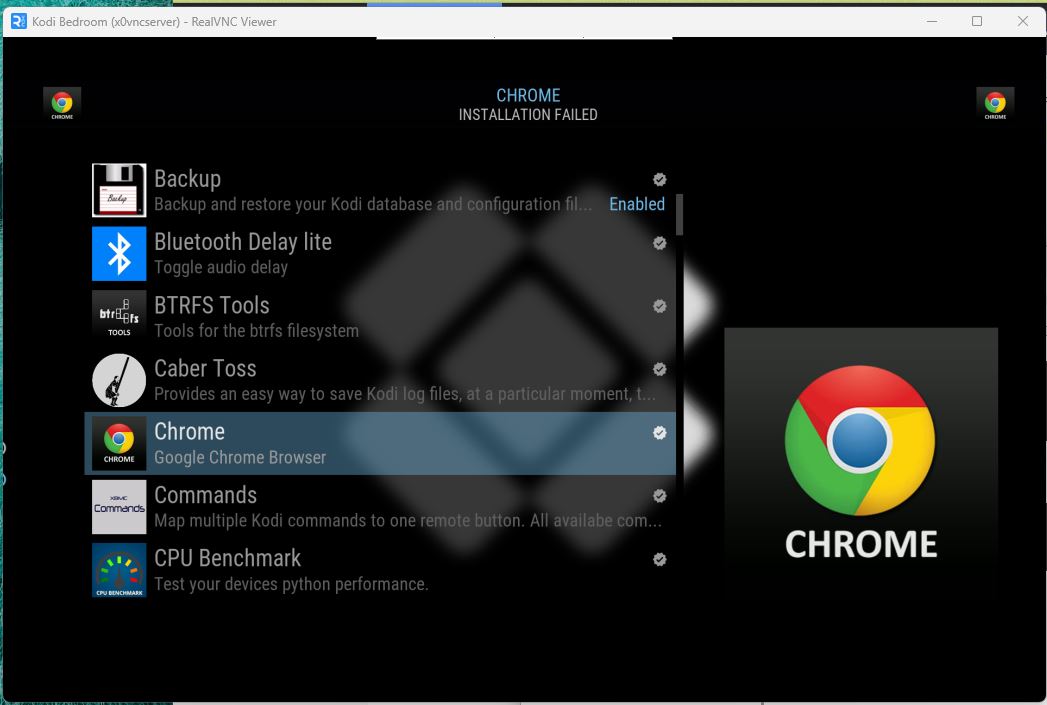This screenshot has height=705, width=1047.
Task: Click the INSTALLATION FAILED notification text
Action: [528, 115]
